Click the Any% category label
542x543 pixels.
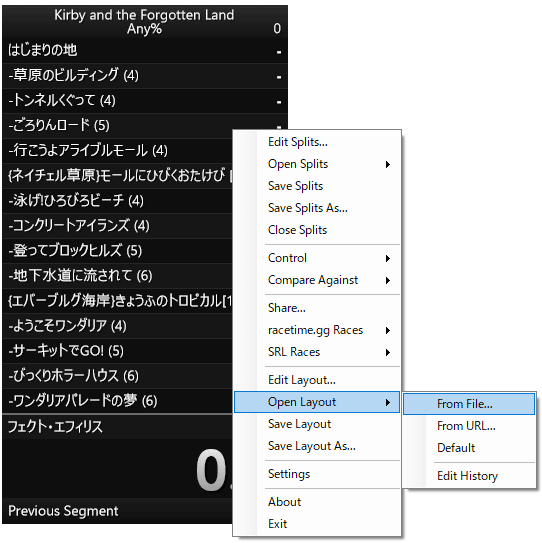point(144,29)
